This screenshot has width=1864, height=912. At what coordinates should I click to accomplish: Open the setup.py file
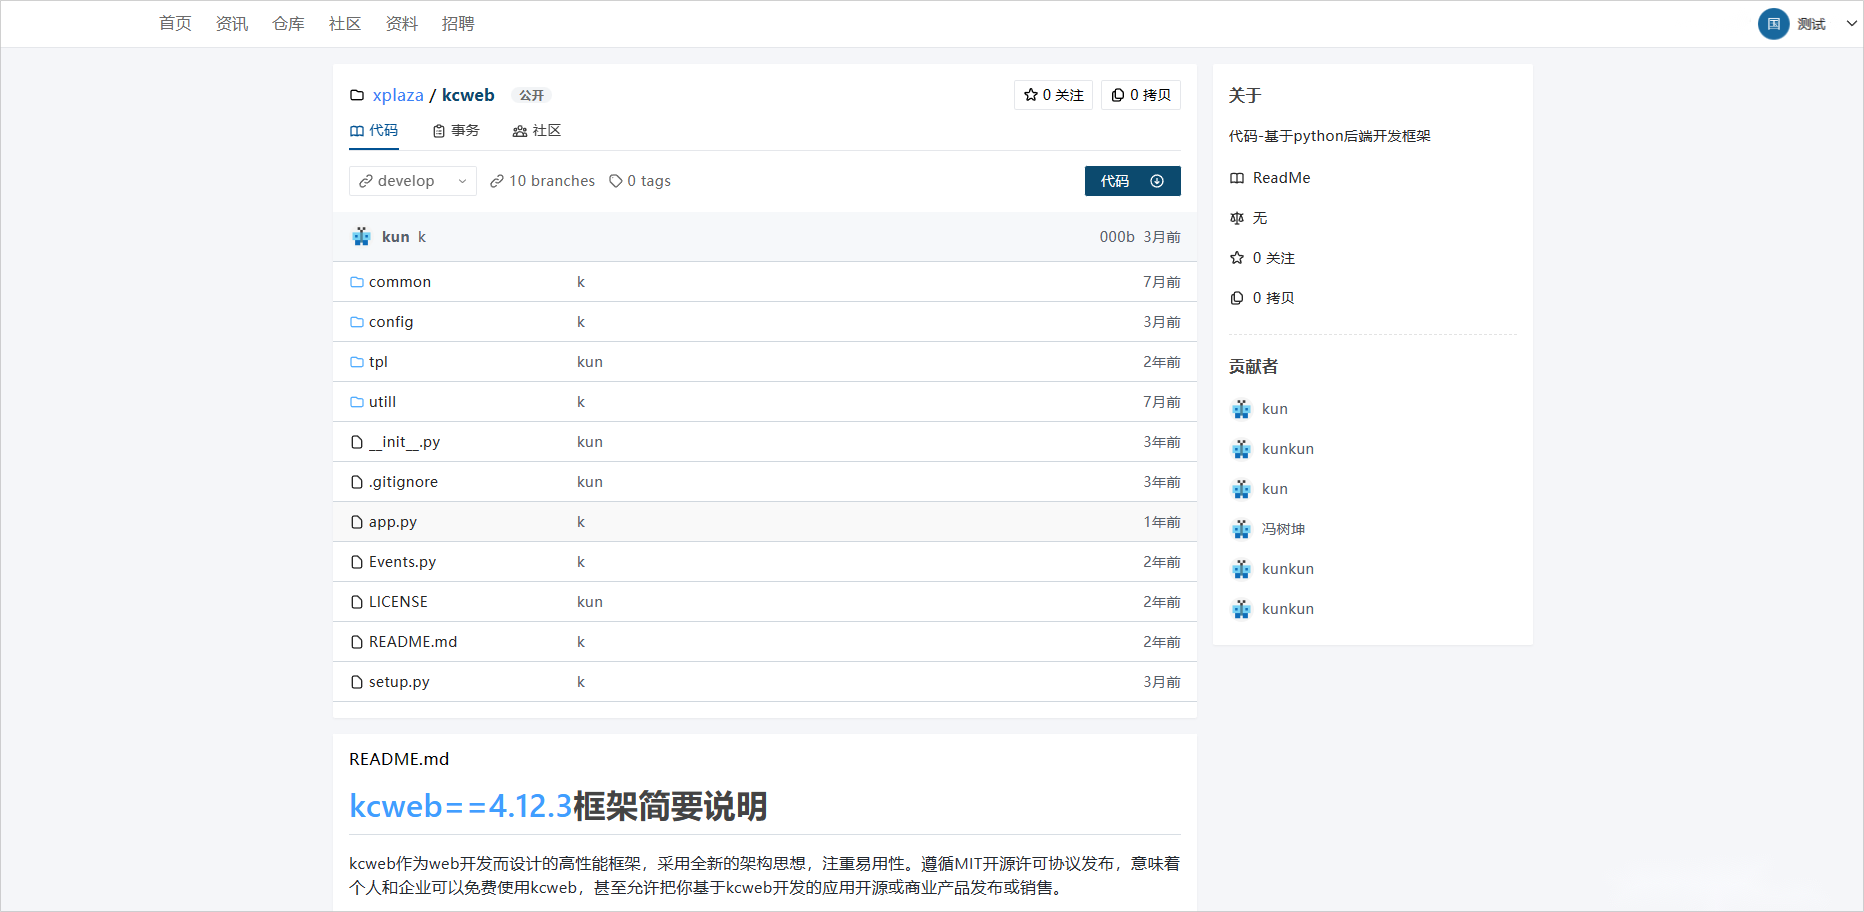pyautogui.click(x=399, y=682)
